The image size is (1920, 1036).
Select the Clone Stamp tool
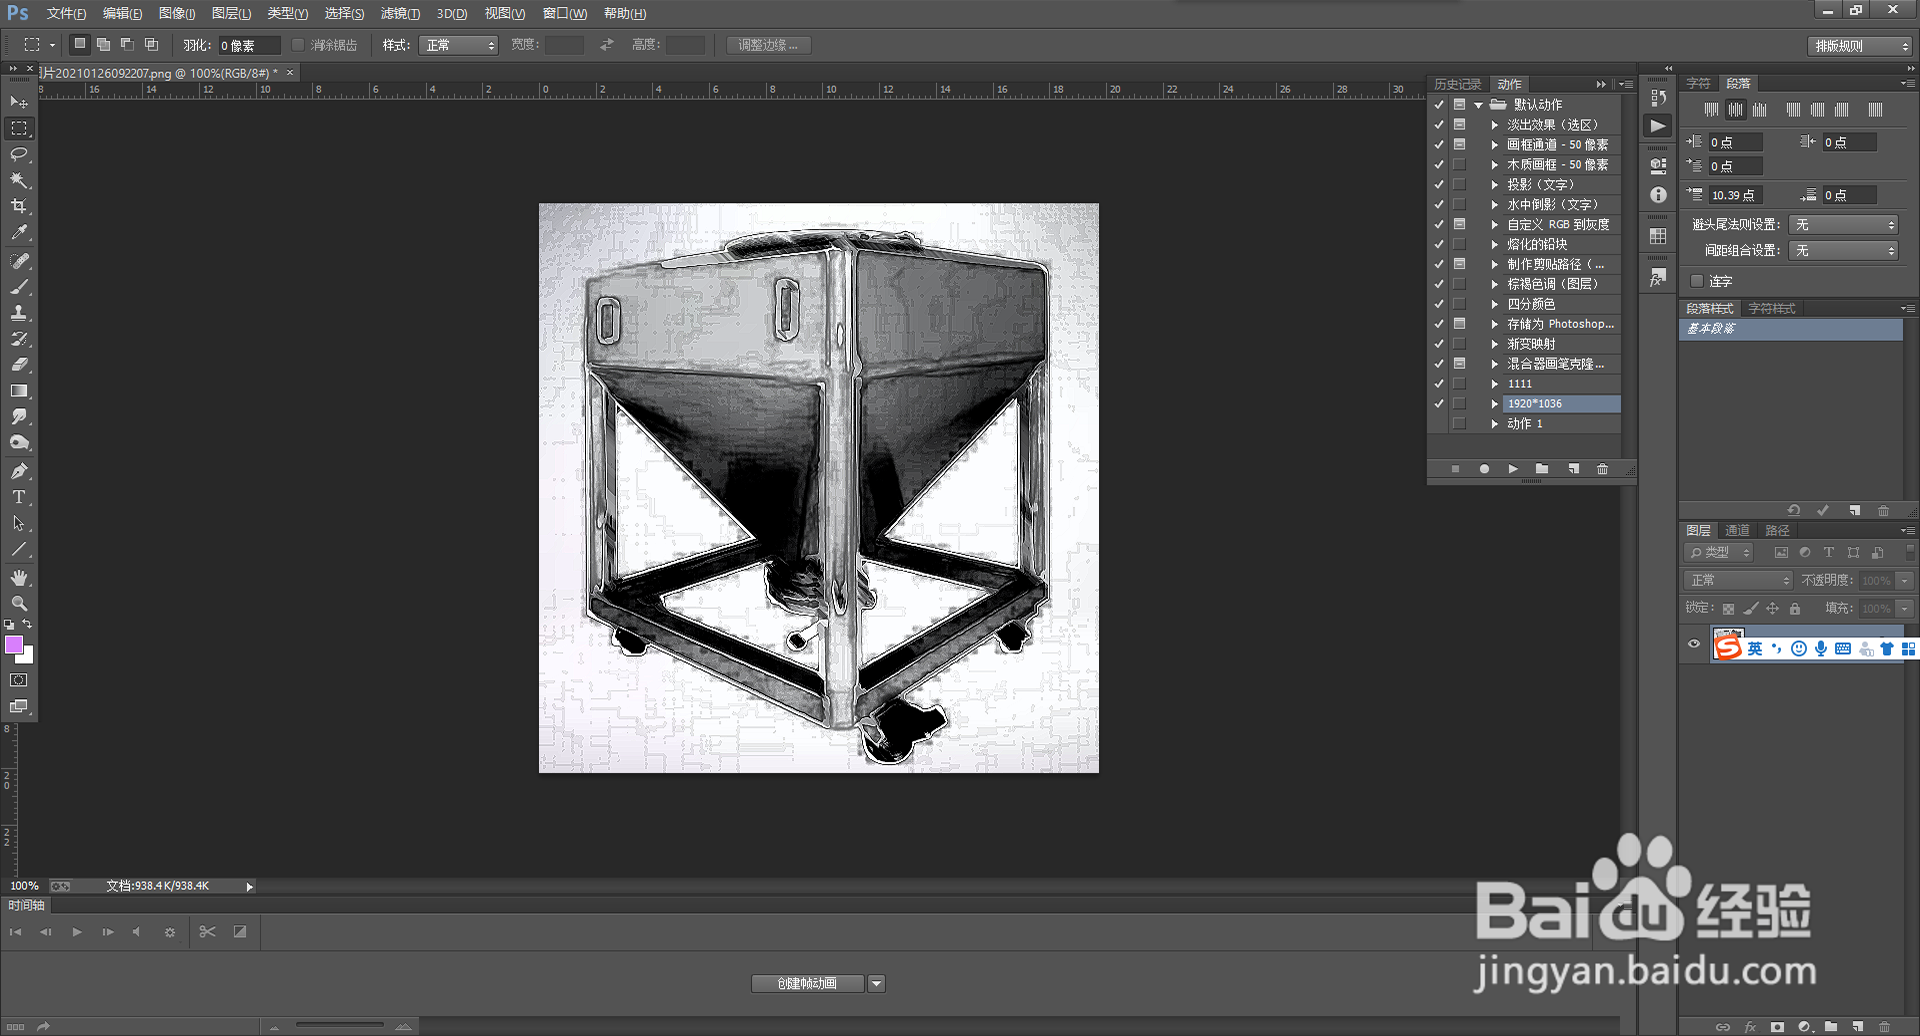tap(19, 313)
